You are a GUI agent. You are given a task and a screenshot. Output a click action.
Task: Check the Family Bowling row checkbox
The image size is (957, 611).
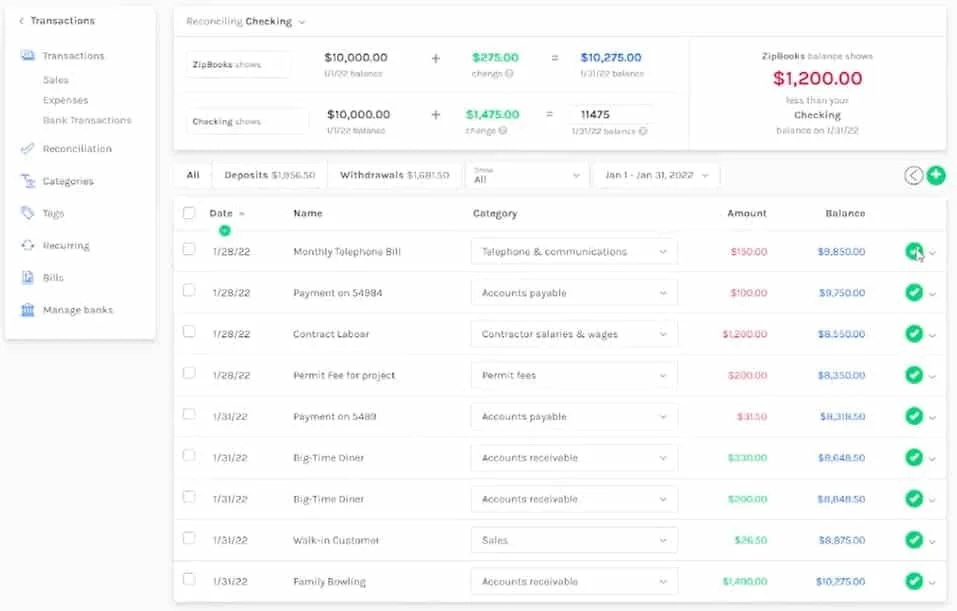[x=189, y=579]
